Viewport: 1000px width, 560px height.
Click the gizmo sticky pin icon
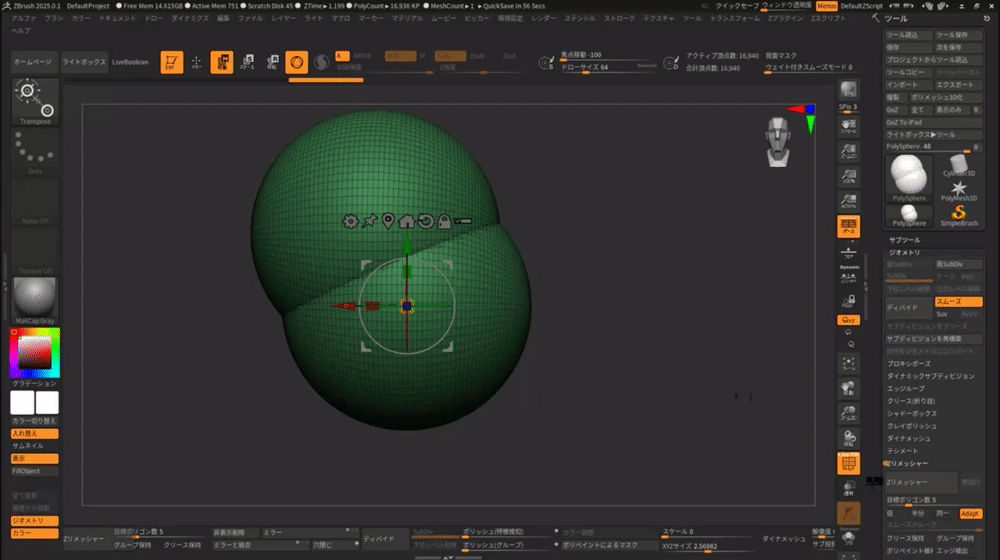pos(369,221)
